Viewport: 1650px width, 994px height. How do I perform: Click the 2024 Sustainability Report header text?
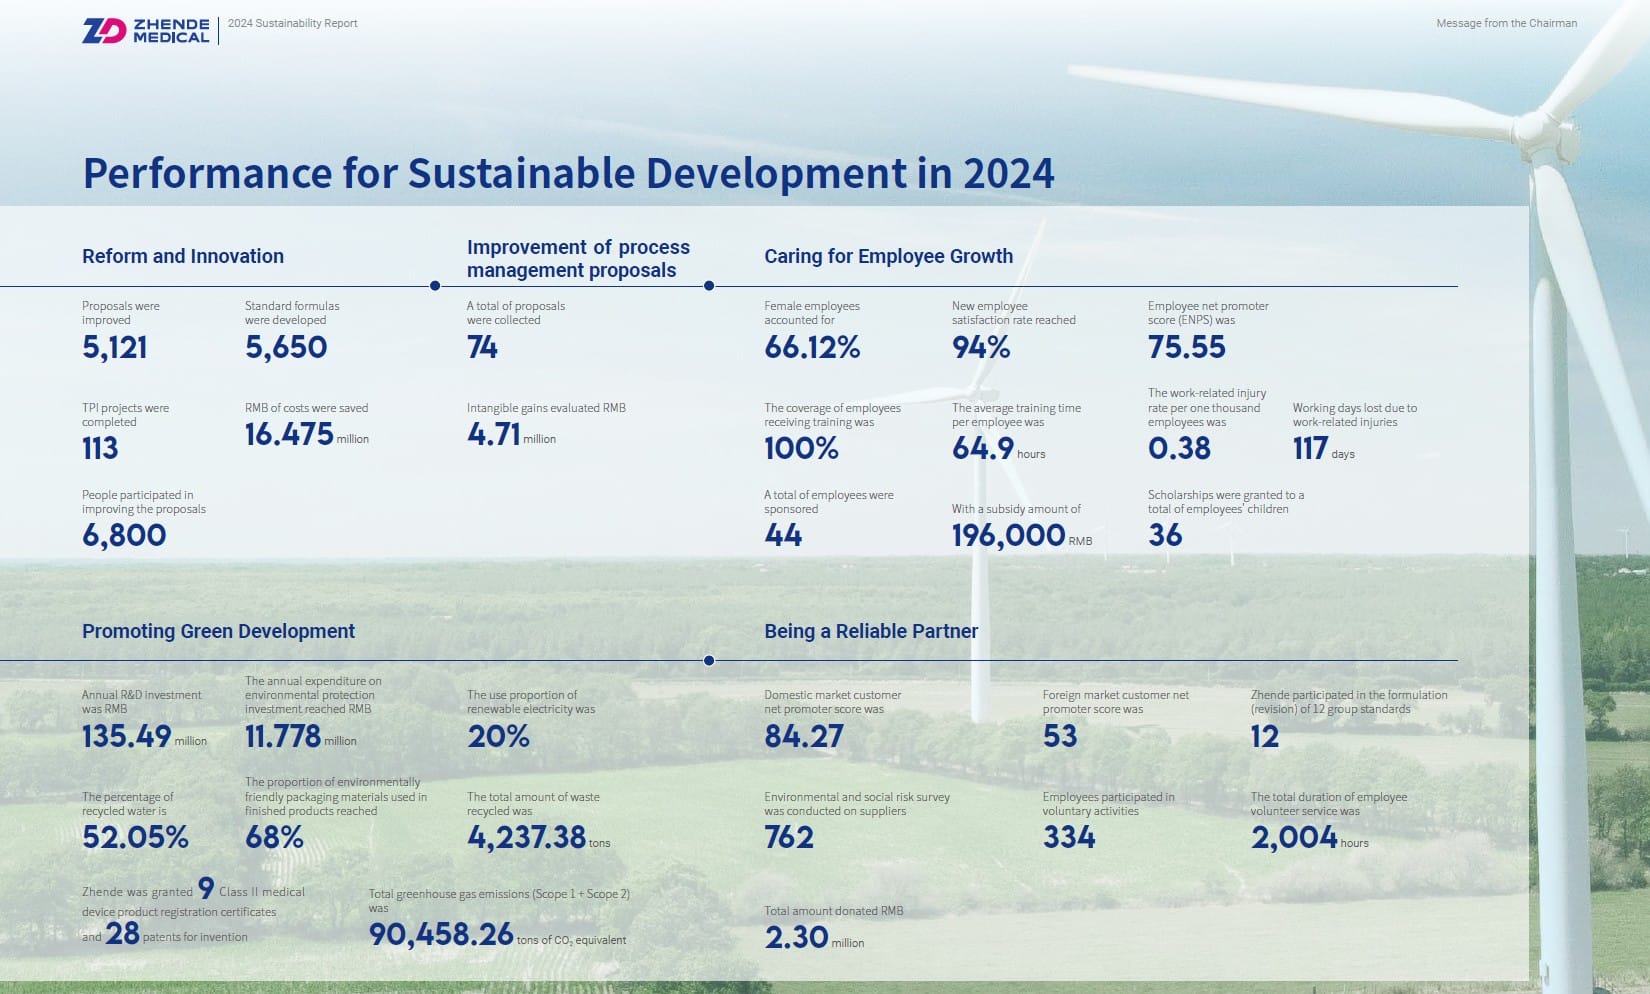point(292,23)
